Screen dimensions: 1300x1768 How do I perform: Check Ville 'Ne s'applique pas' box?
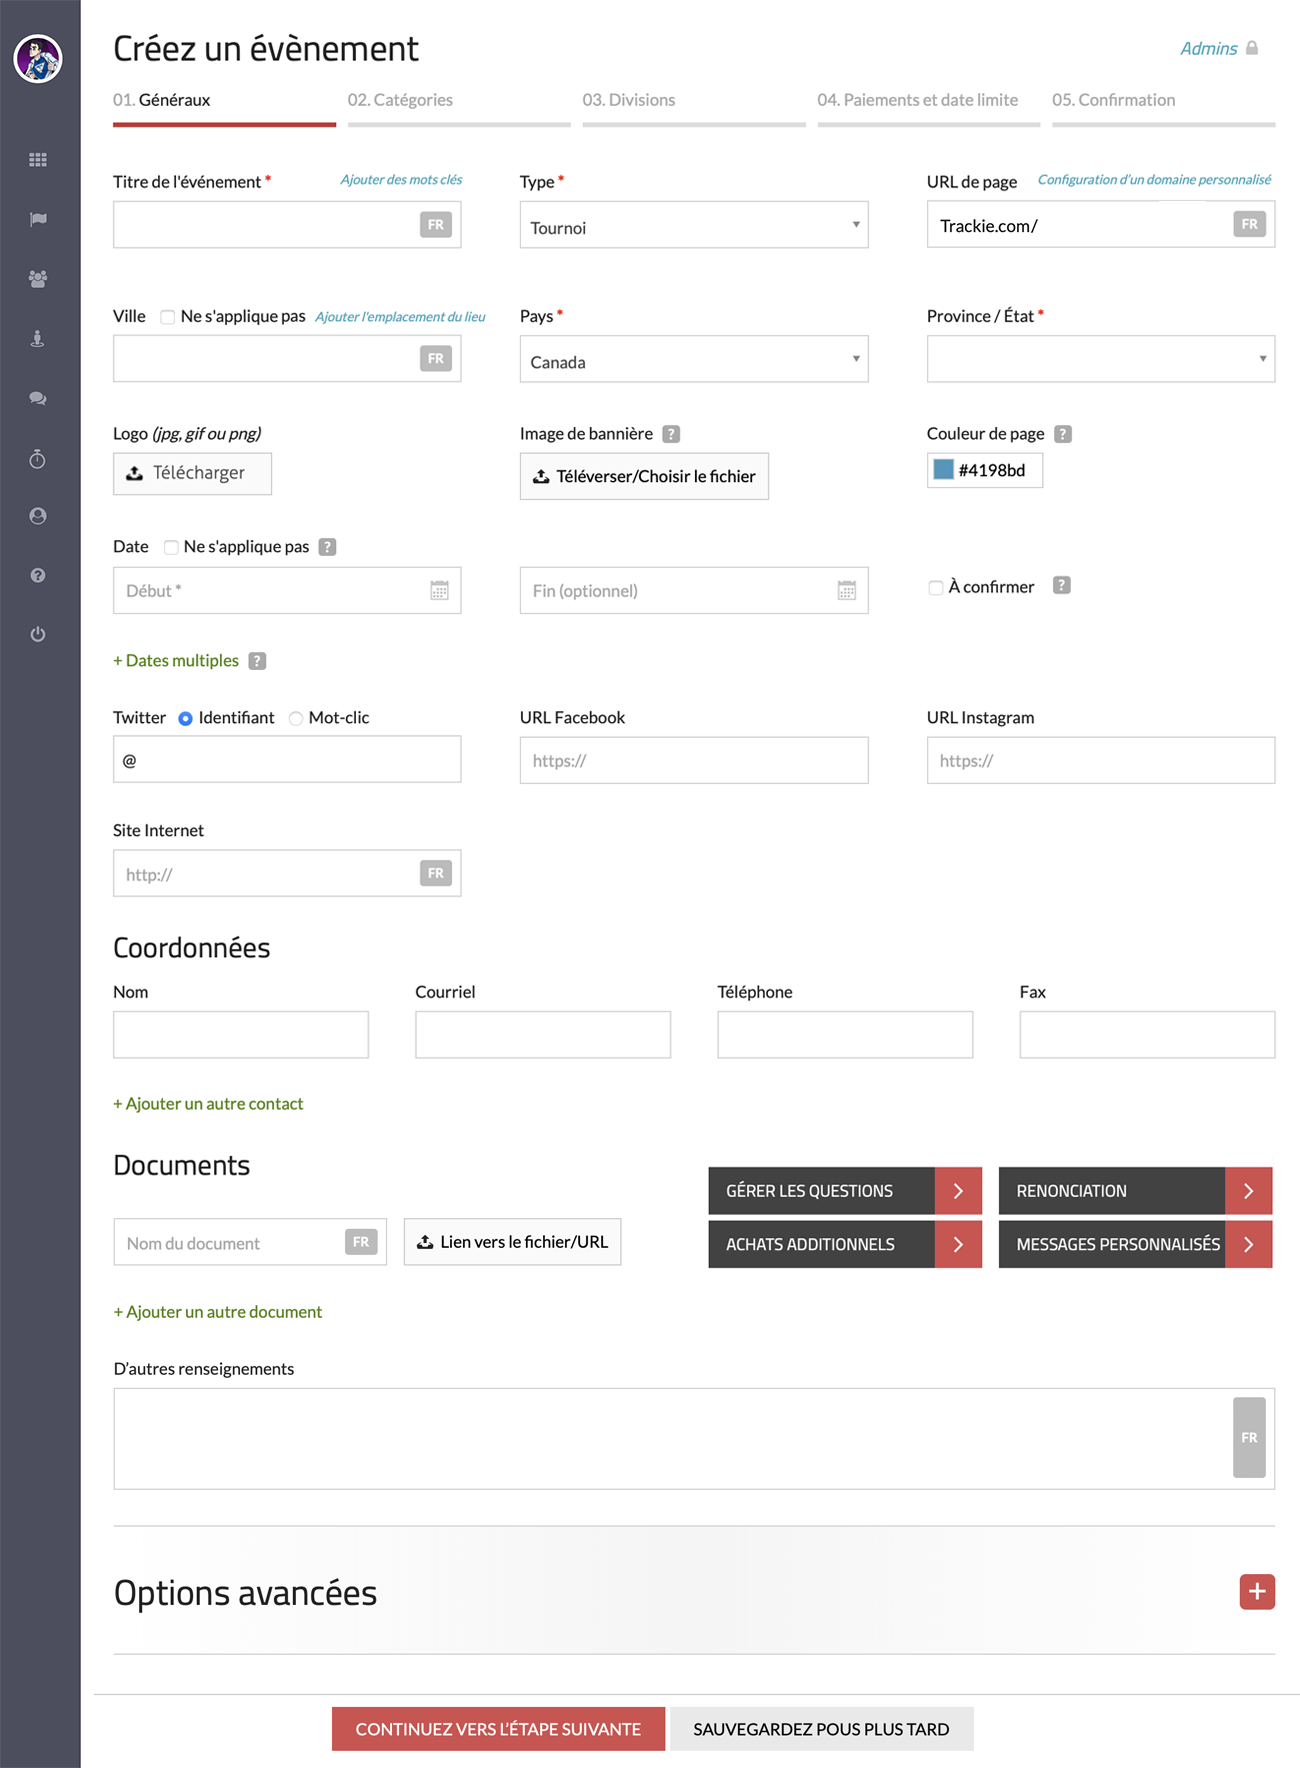point(168,317)
